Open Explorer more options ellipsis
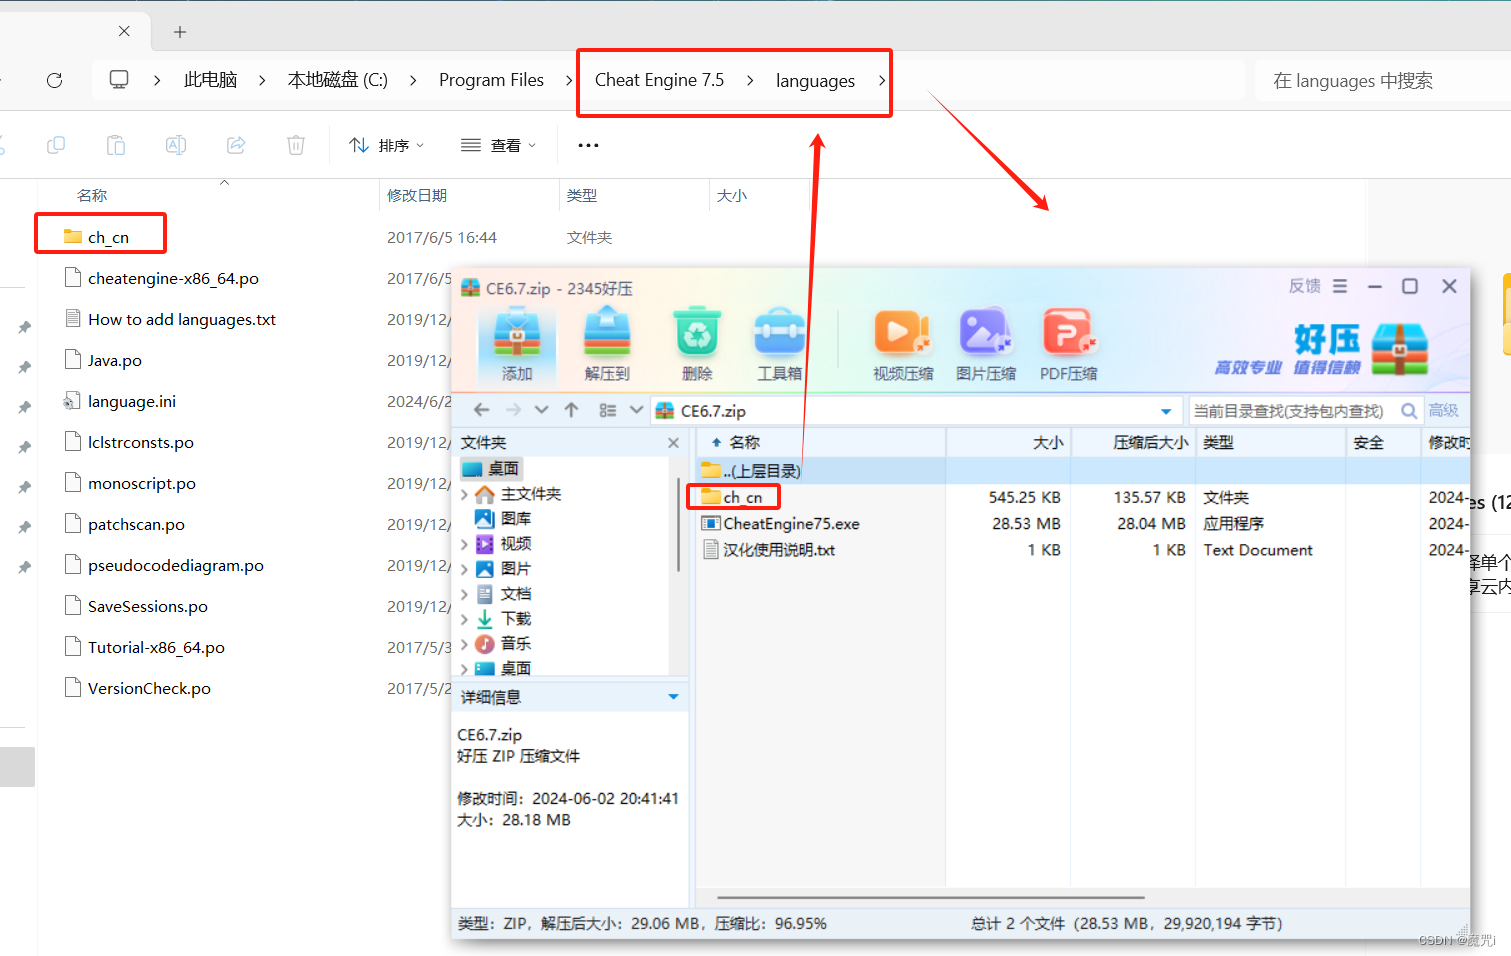 point(588,146)
